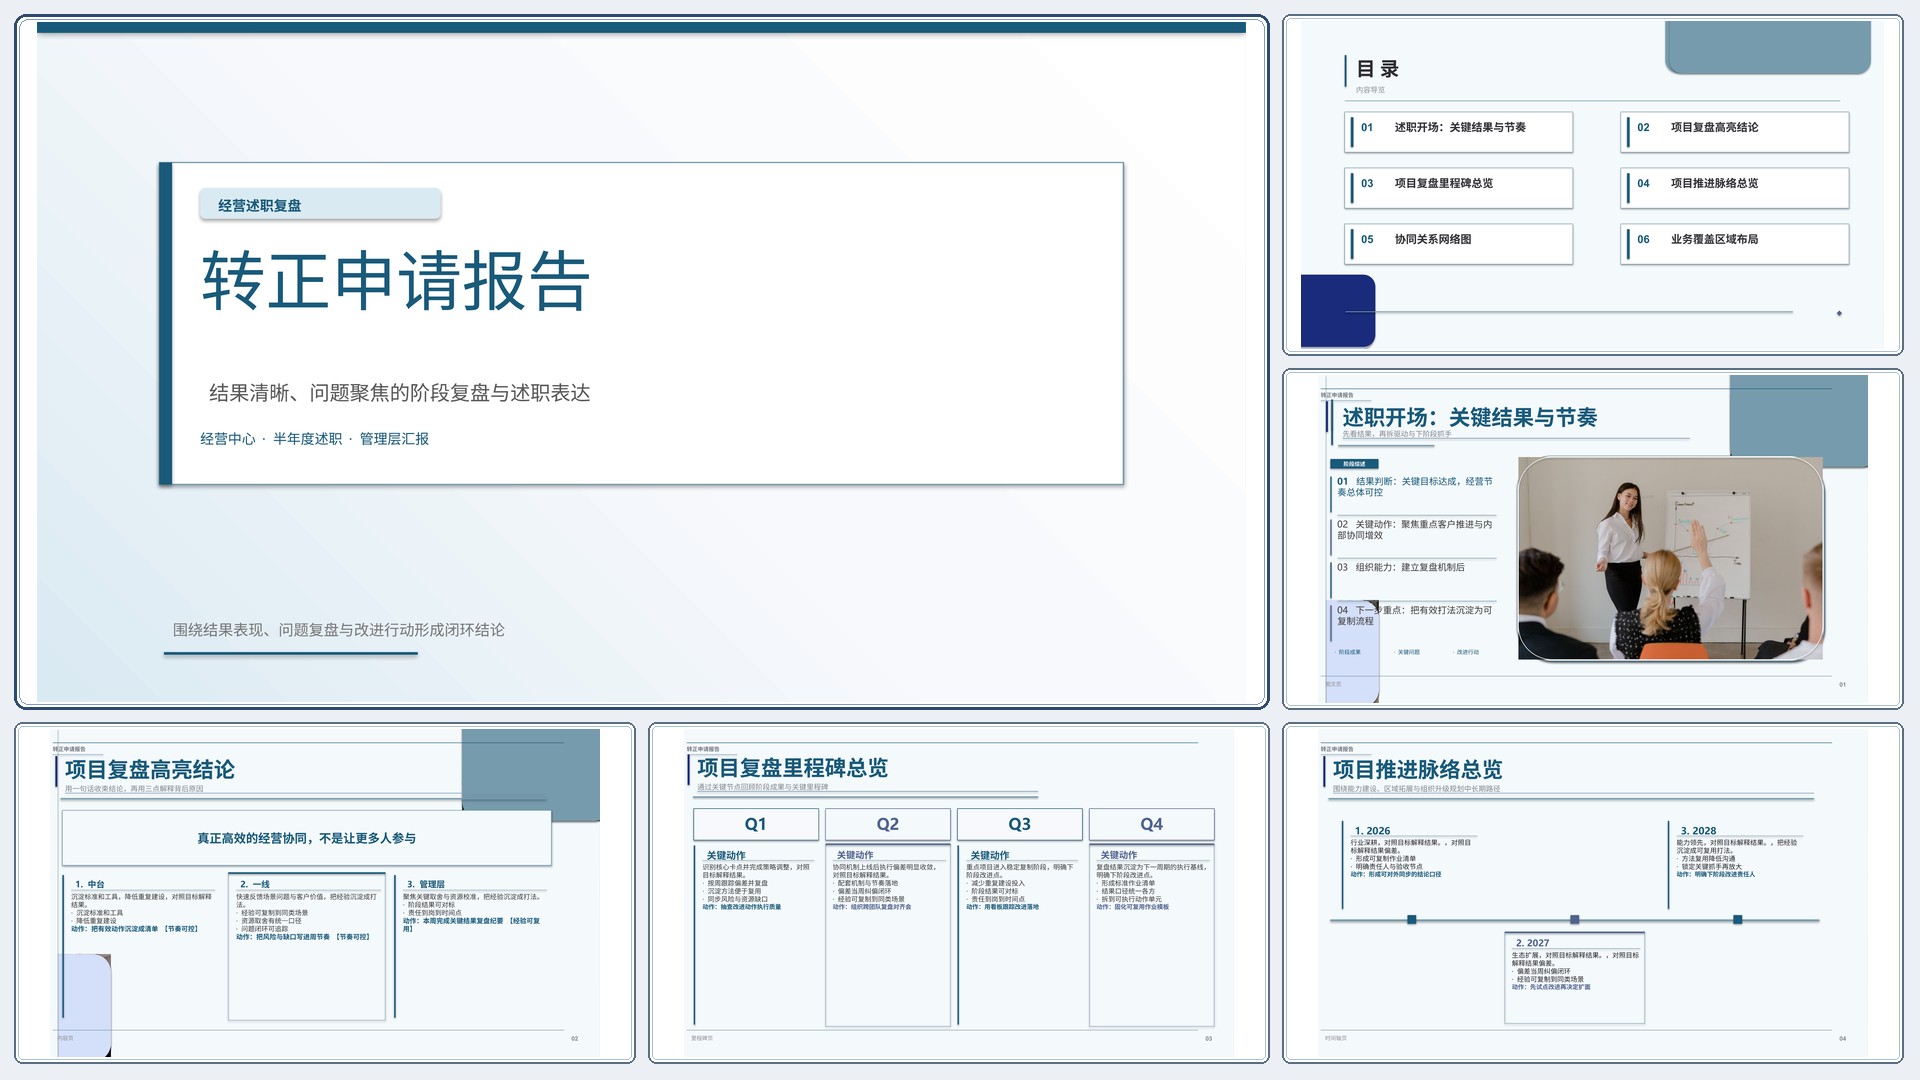Screen dimensions: 1920x1080
Task: Click the 经营述职复盘 tag on the cover
Action: pyautogui.click(x=320, y=205)
